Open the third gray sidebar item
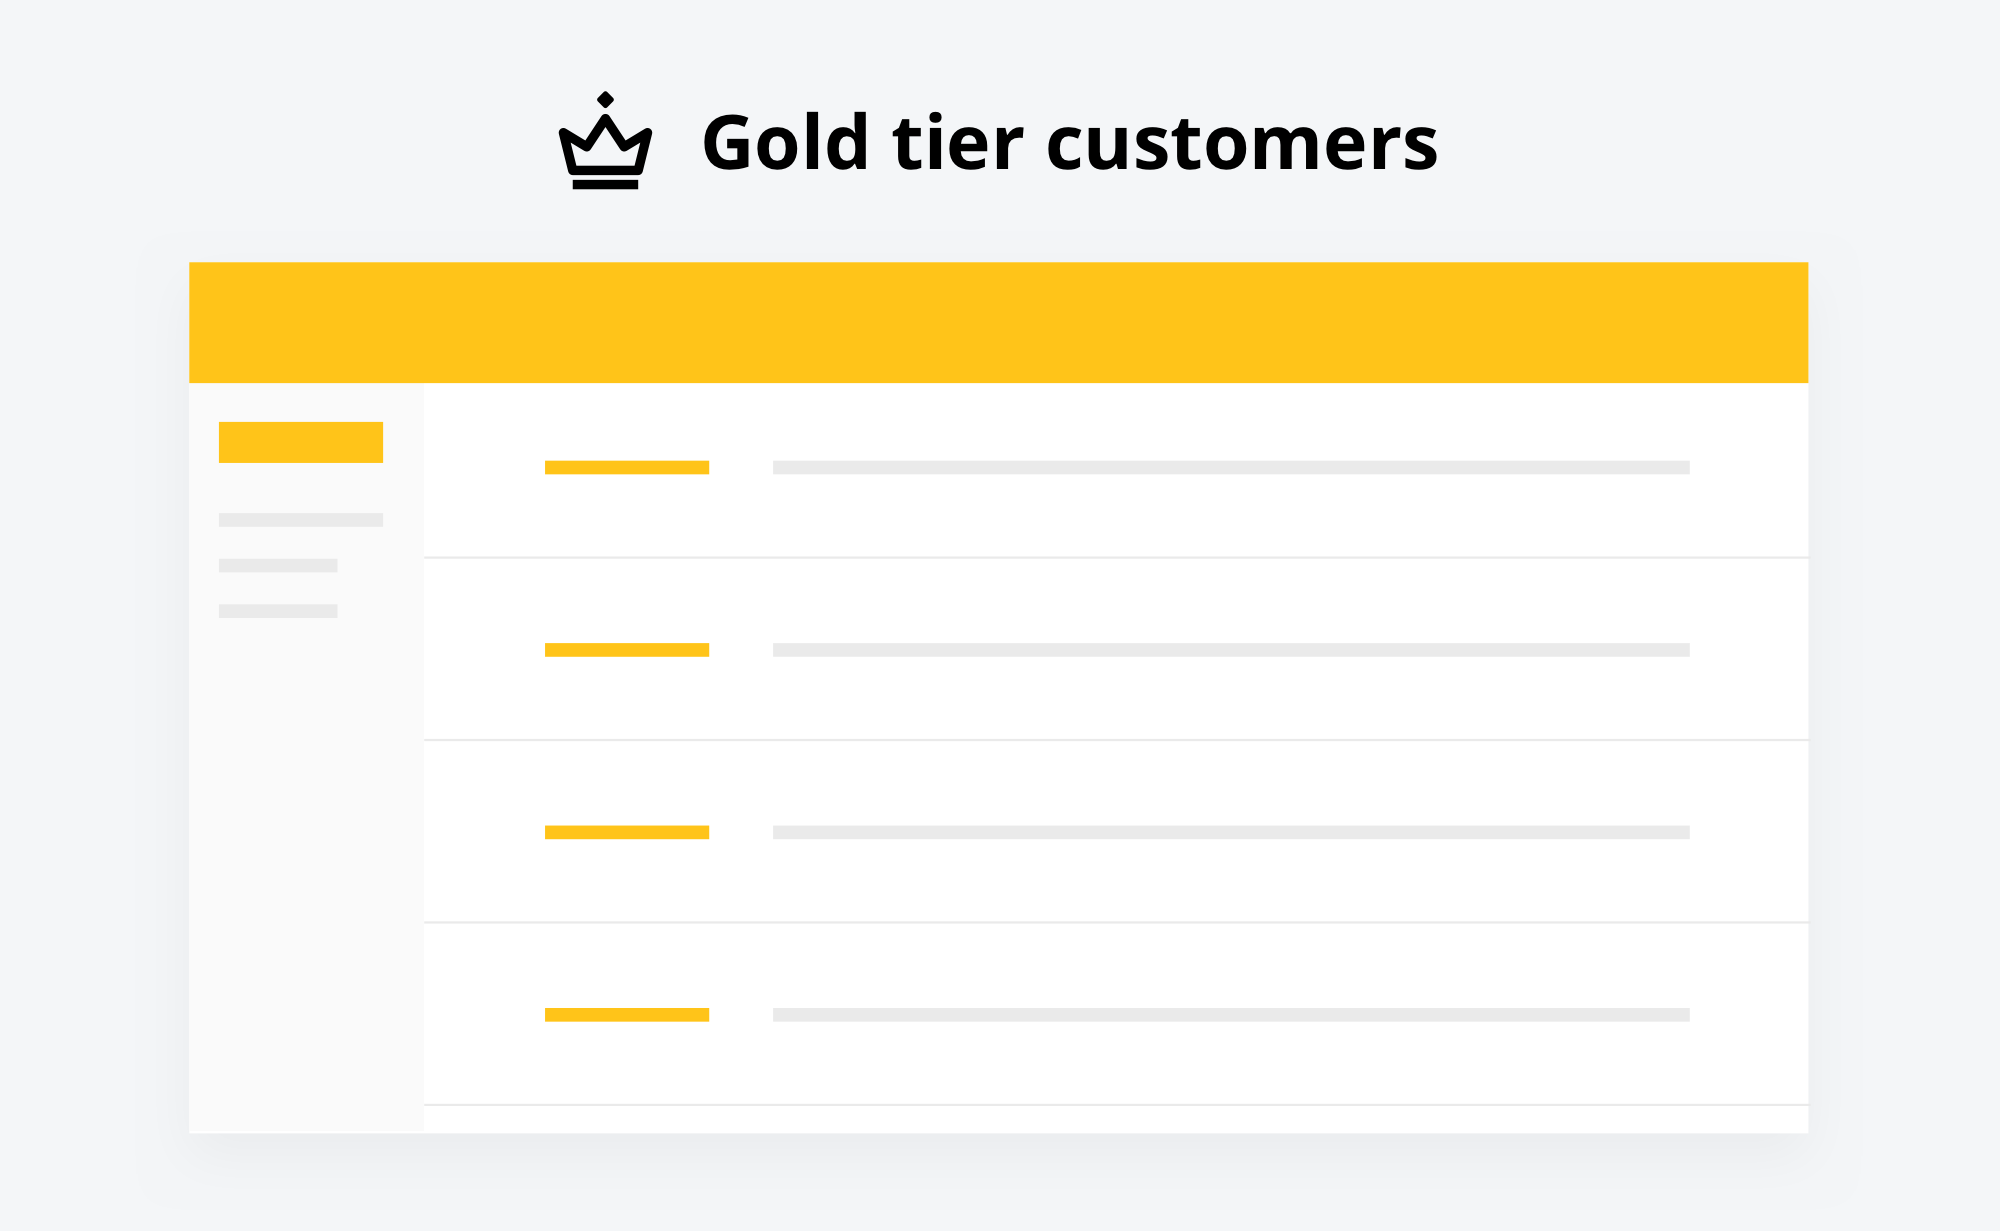The width and height of the screenshot is (2000, 1231). [278, 611]
